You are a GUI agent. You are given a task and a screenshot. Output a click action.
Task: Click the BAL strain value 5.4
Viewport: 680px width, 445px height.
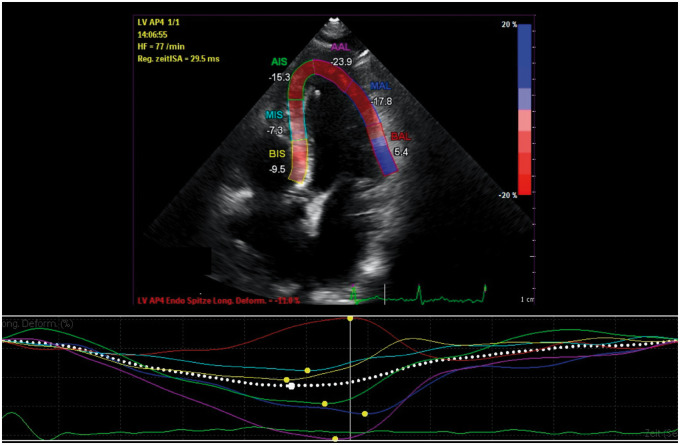click(401, 151)
